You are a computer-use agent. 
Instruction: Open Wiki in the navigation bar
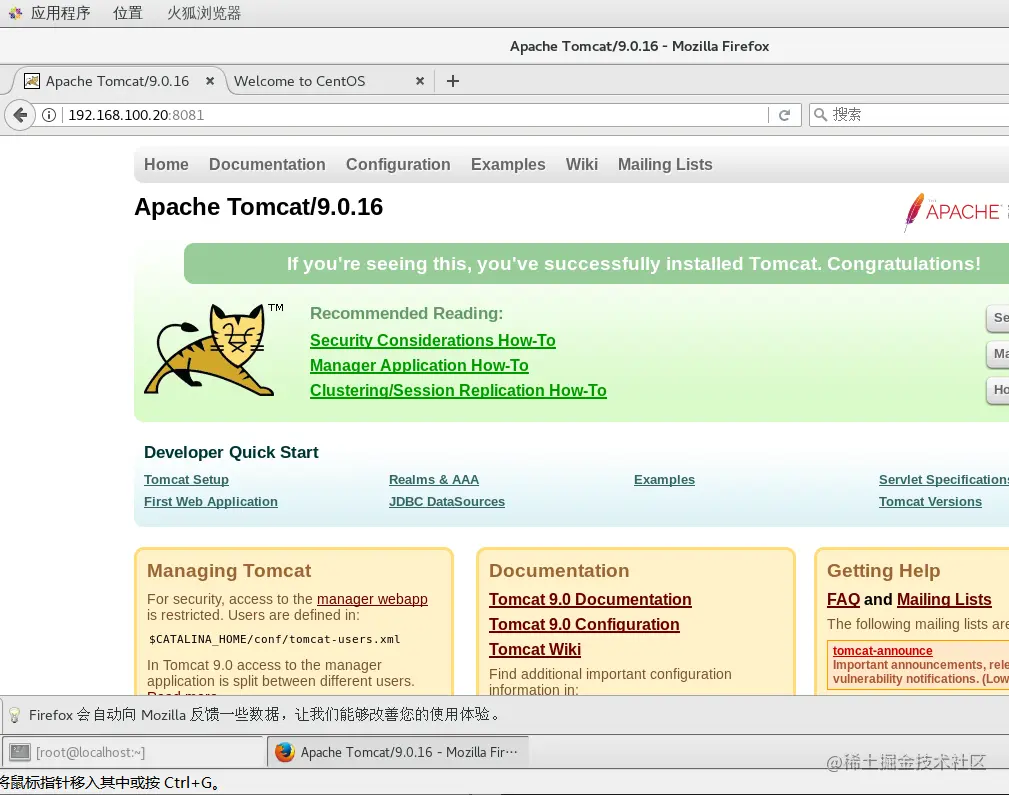point(582,165)
